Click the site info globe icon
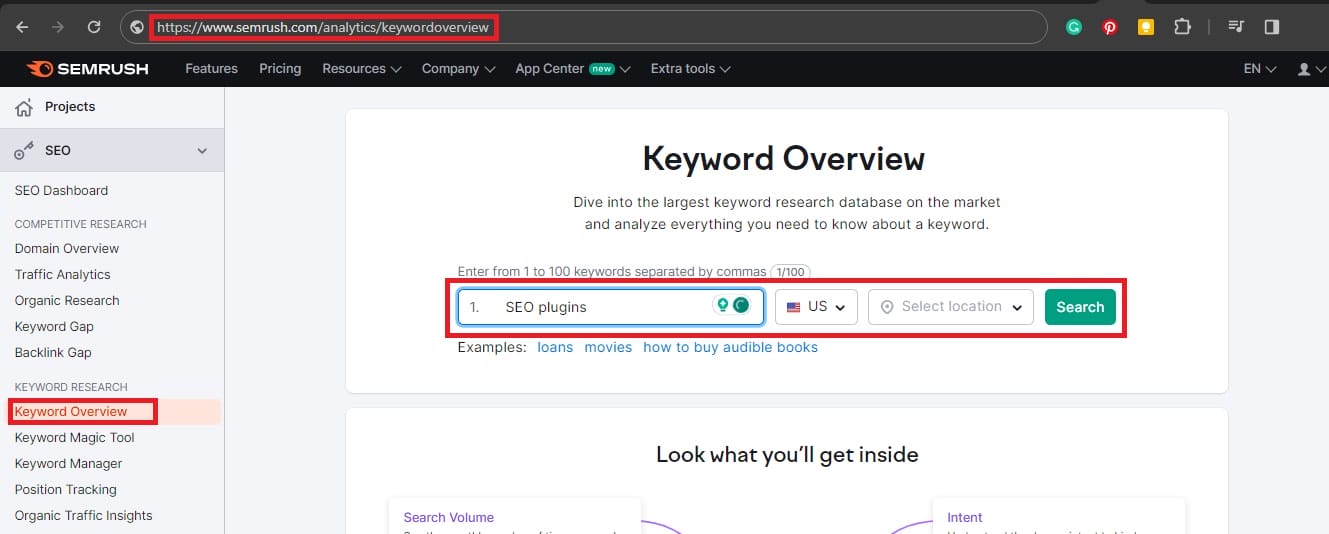This screenshot has height=534, width=1329. (x=137, y=27)
